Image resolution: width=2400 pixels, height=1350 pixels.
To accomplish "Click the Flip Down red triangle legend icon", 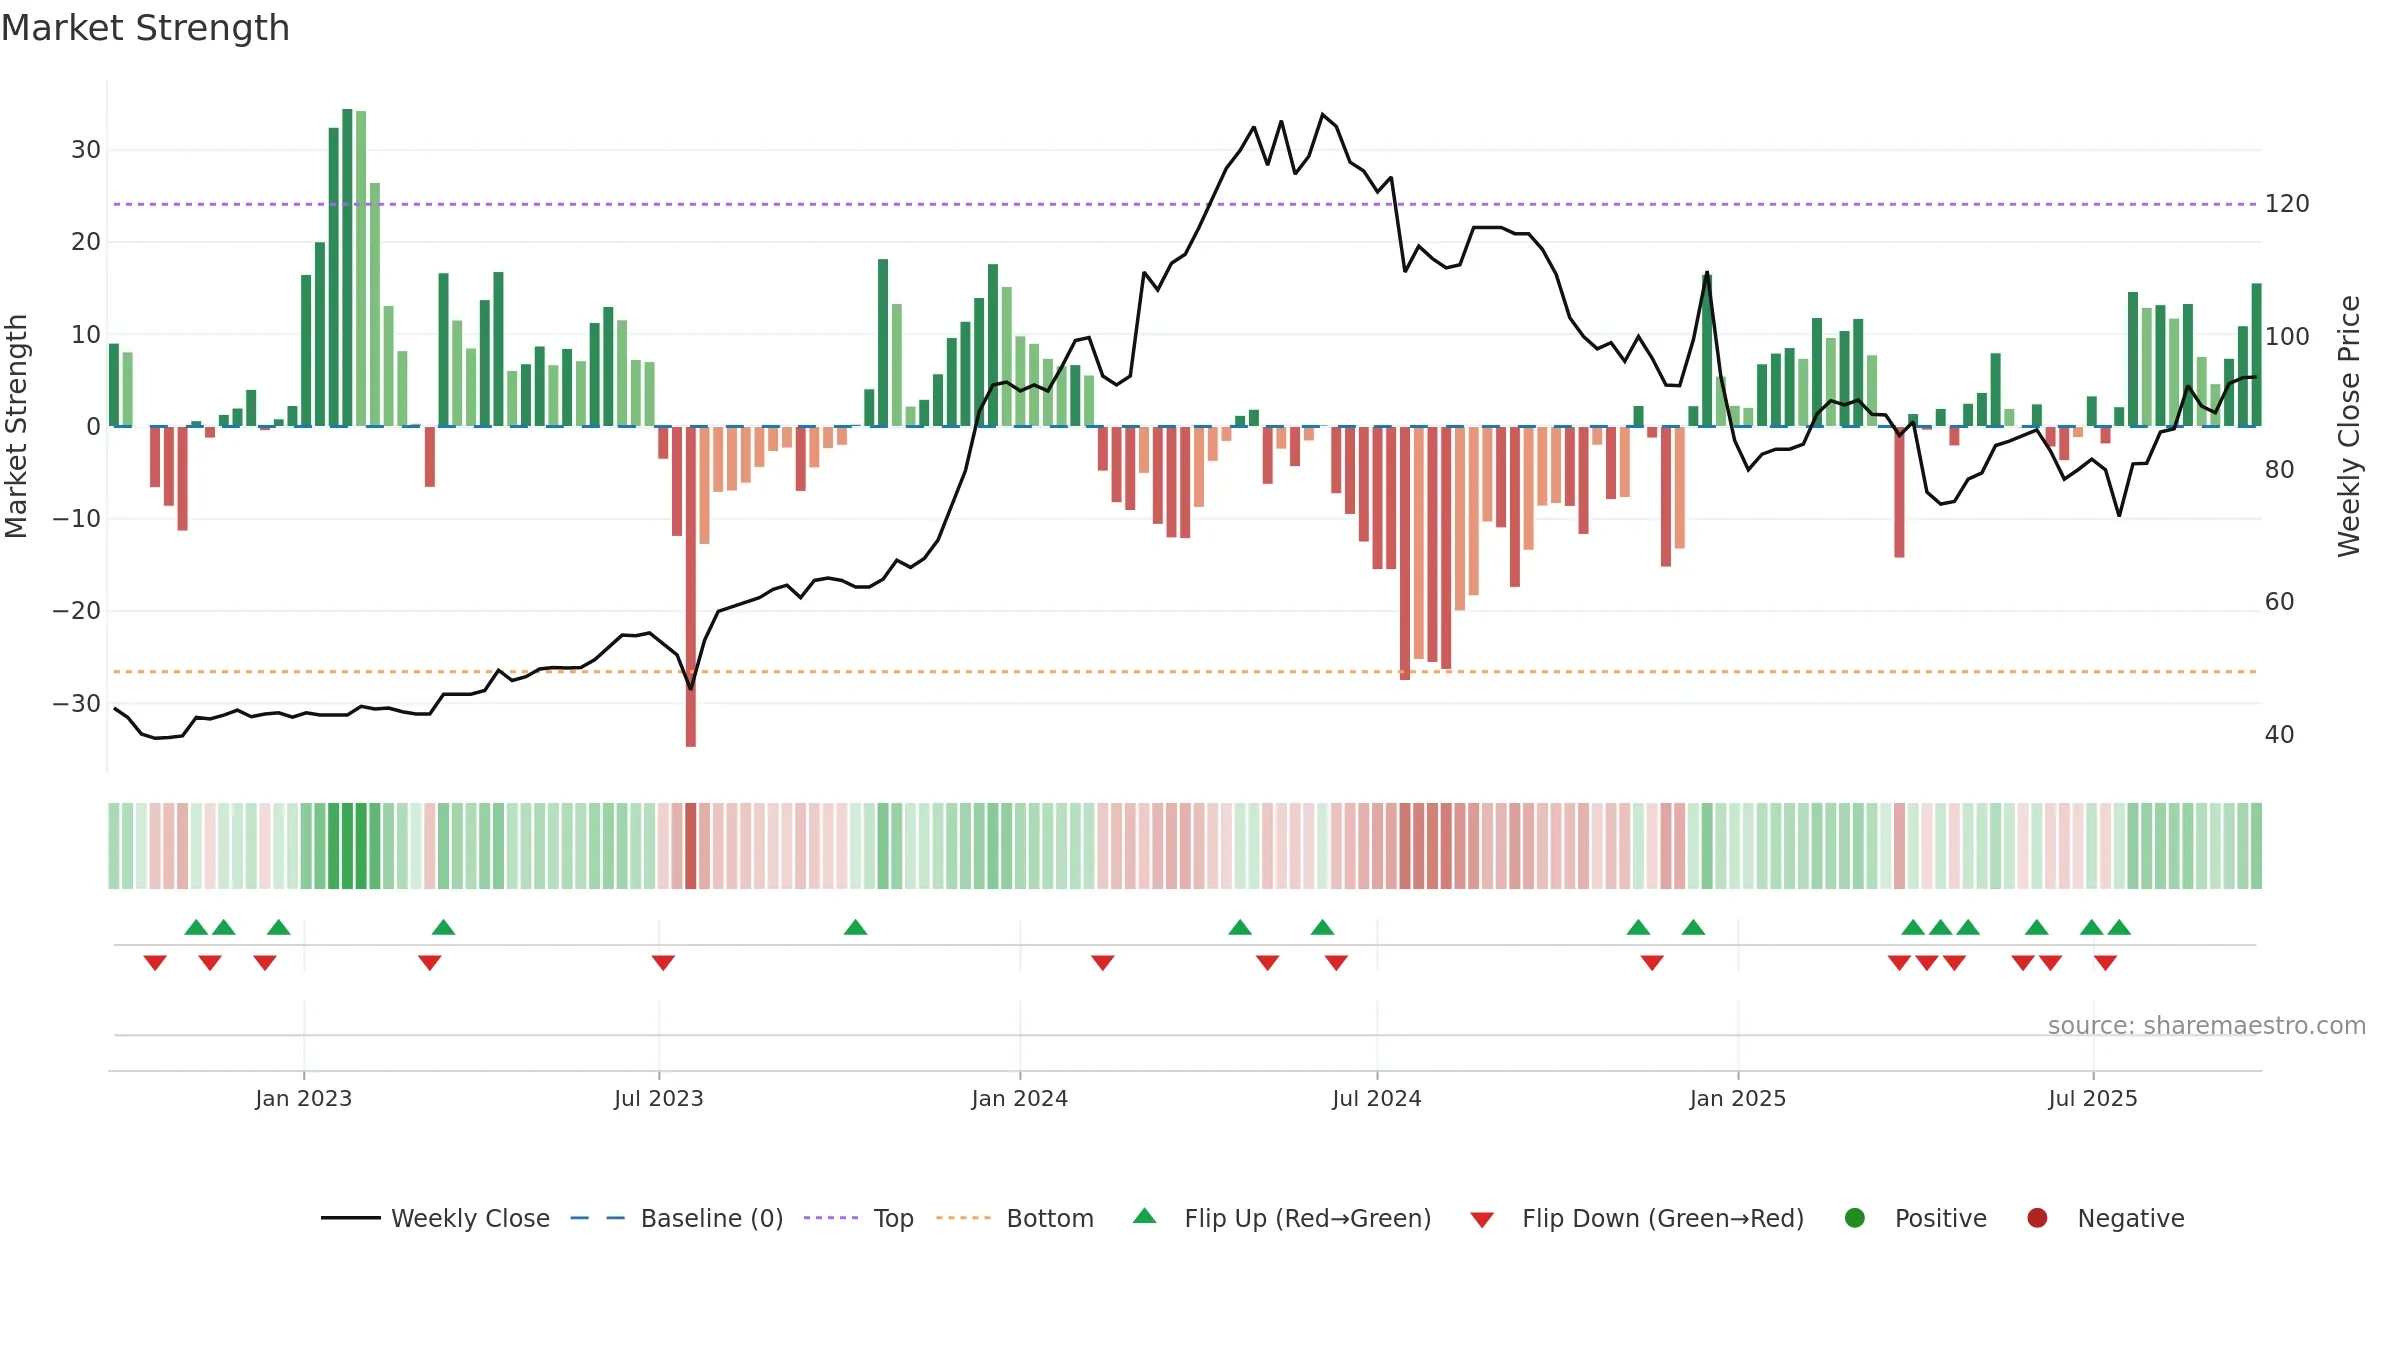I will point(1482,1220).
